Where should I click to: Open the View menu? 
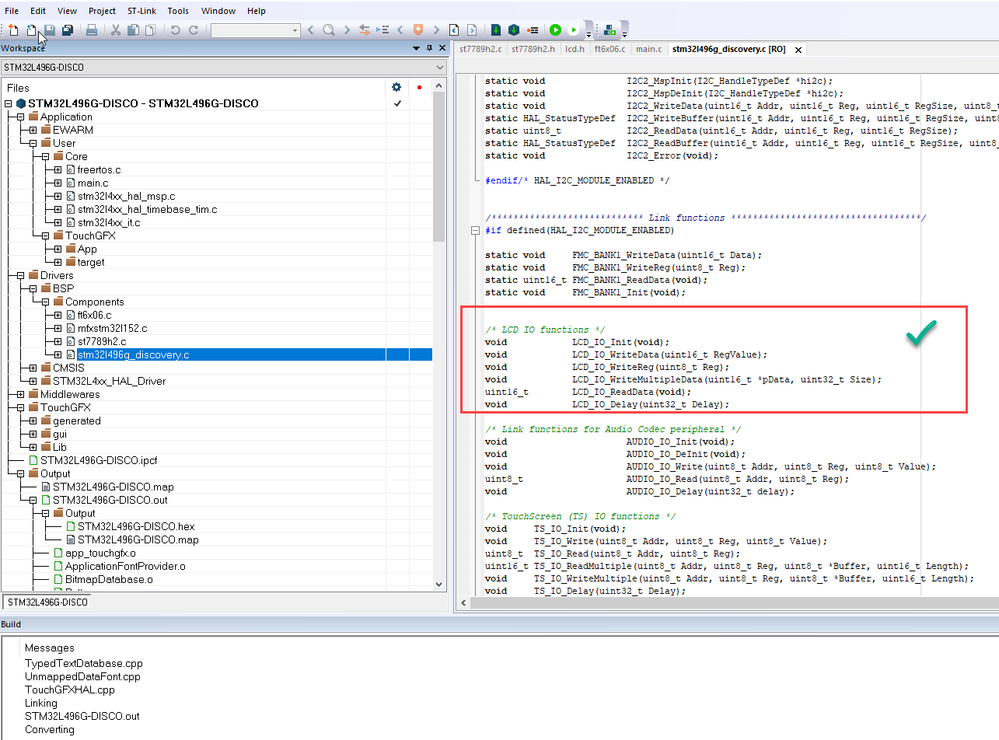pos(67,11)
